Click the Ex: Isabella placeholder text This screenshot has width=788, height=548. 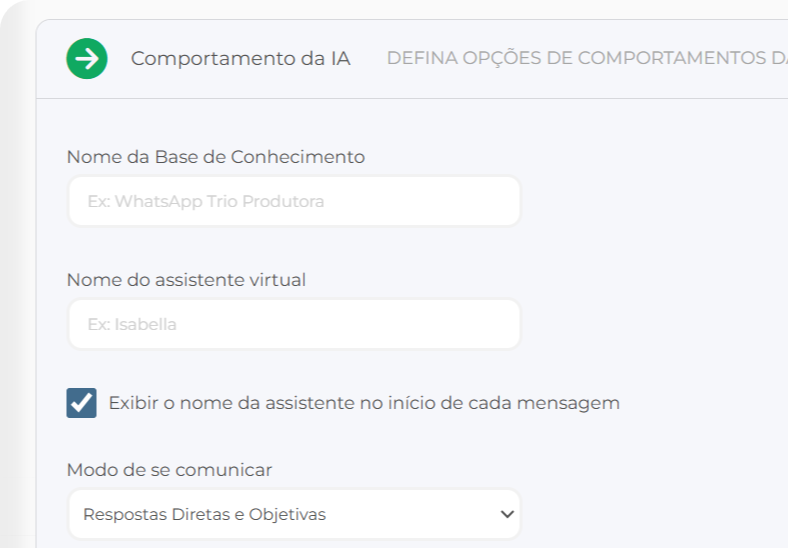(x=132, y=324)
